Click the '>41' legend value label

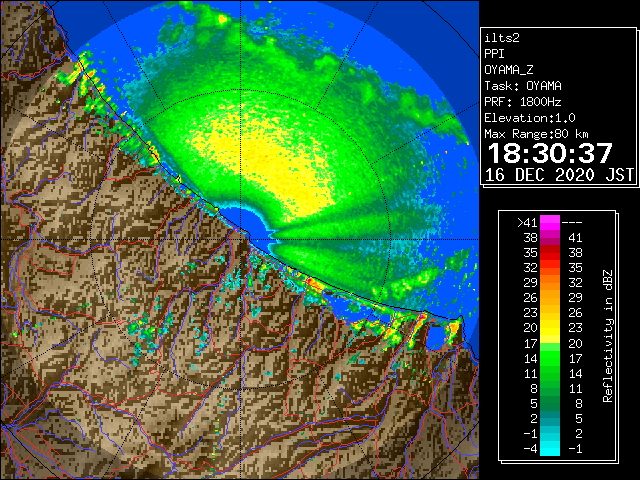527,222
